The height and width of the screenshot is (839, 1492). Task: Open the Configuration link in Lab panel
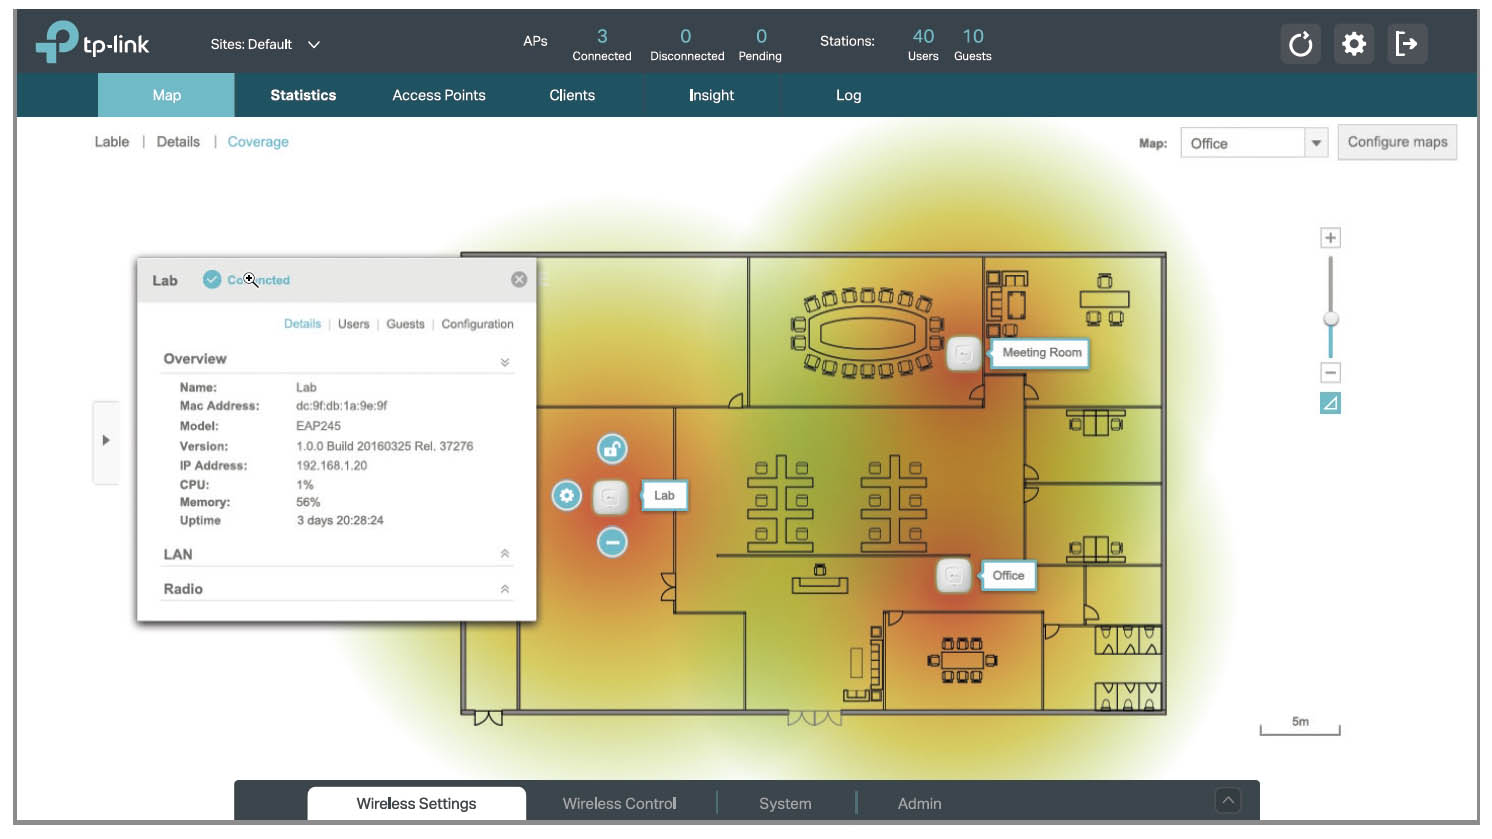click(x=477, y=324)
